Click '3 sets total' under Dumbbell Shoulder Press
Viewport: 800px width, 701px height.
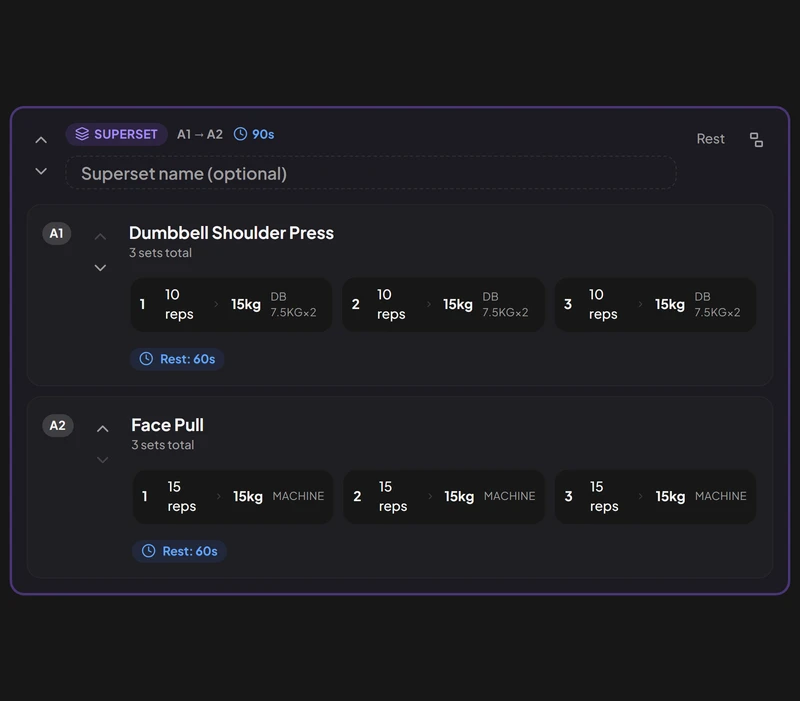coord(160,253)
